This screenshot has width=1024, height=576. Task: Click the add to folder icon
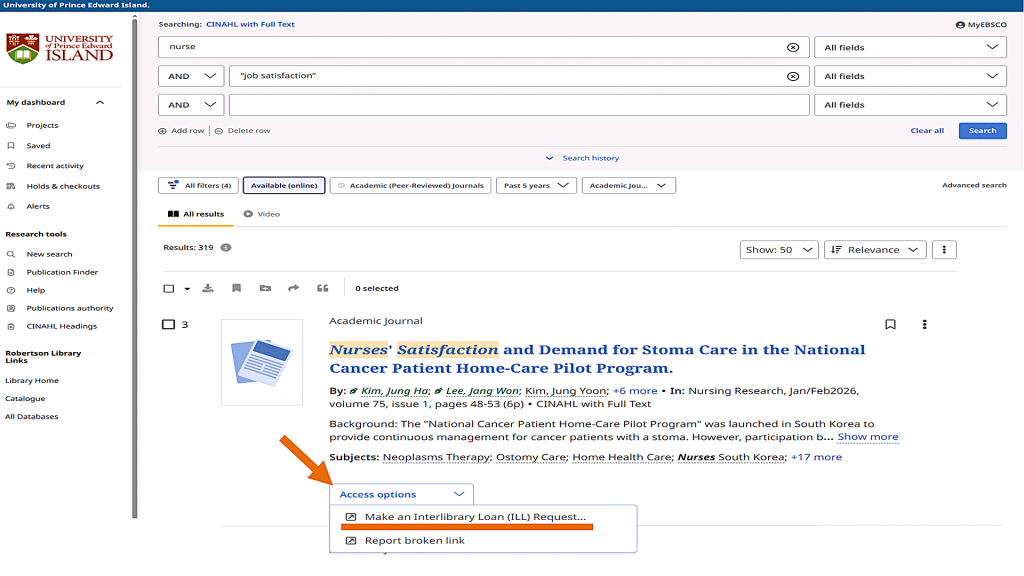pyautogui.click(x=265, y=288)
